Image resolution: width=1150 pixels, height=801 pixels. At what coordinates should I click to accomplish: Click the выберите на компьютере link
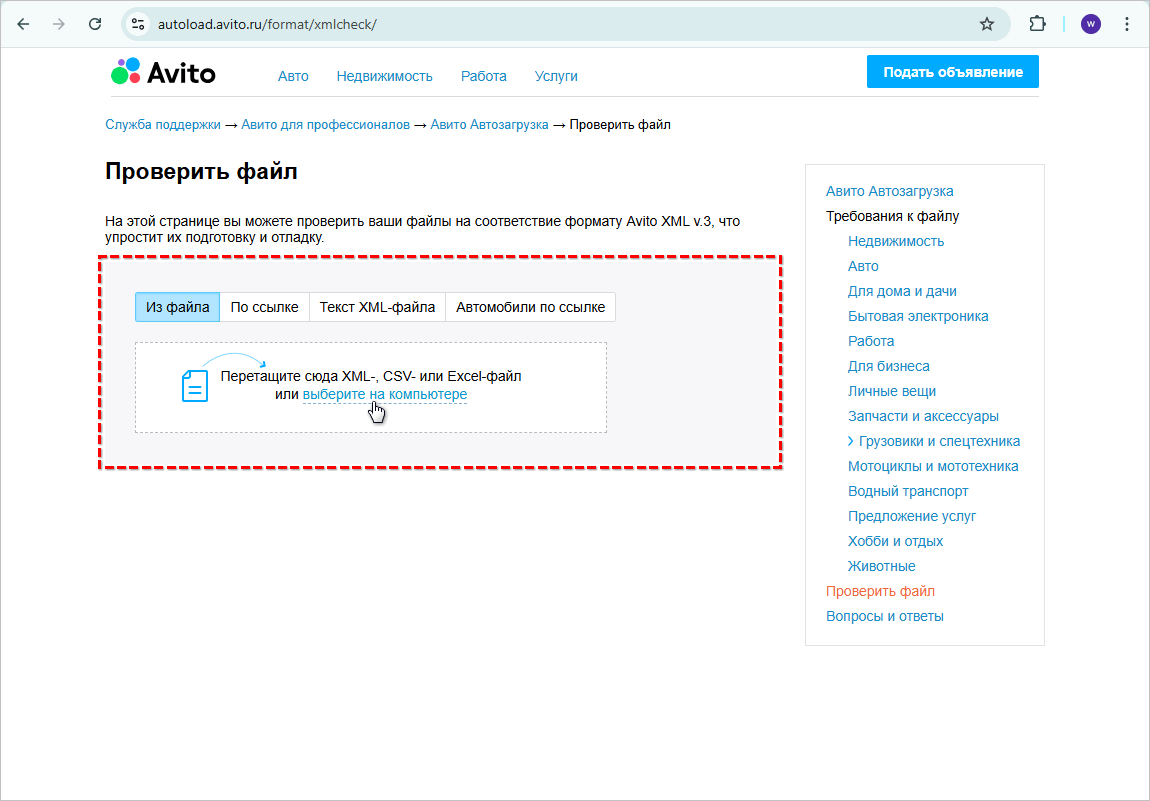384,395
